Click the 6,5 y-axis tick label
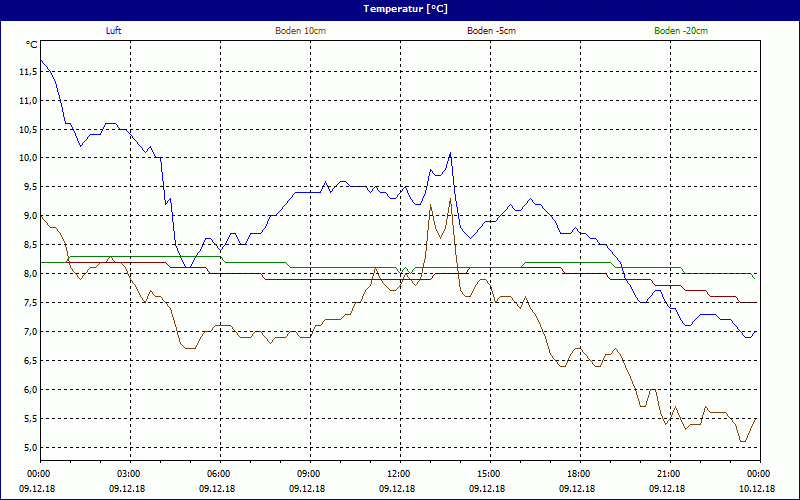 [27, 361]
